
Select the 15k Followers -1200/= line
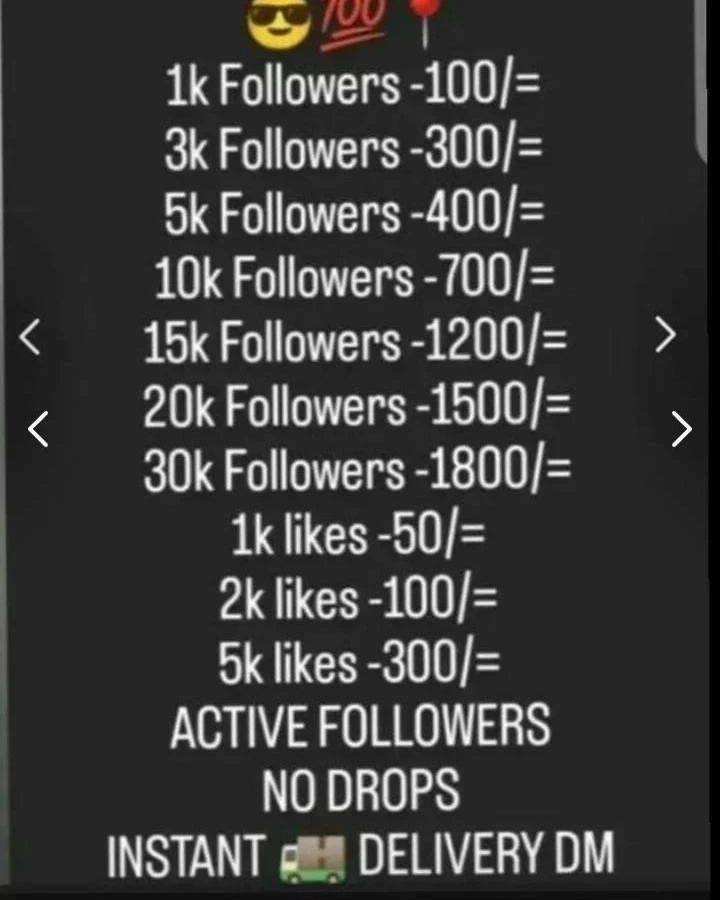click(357, 343)
